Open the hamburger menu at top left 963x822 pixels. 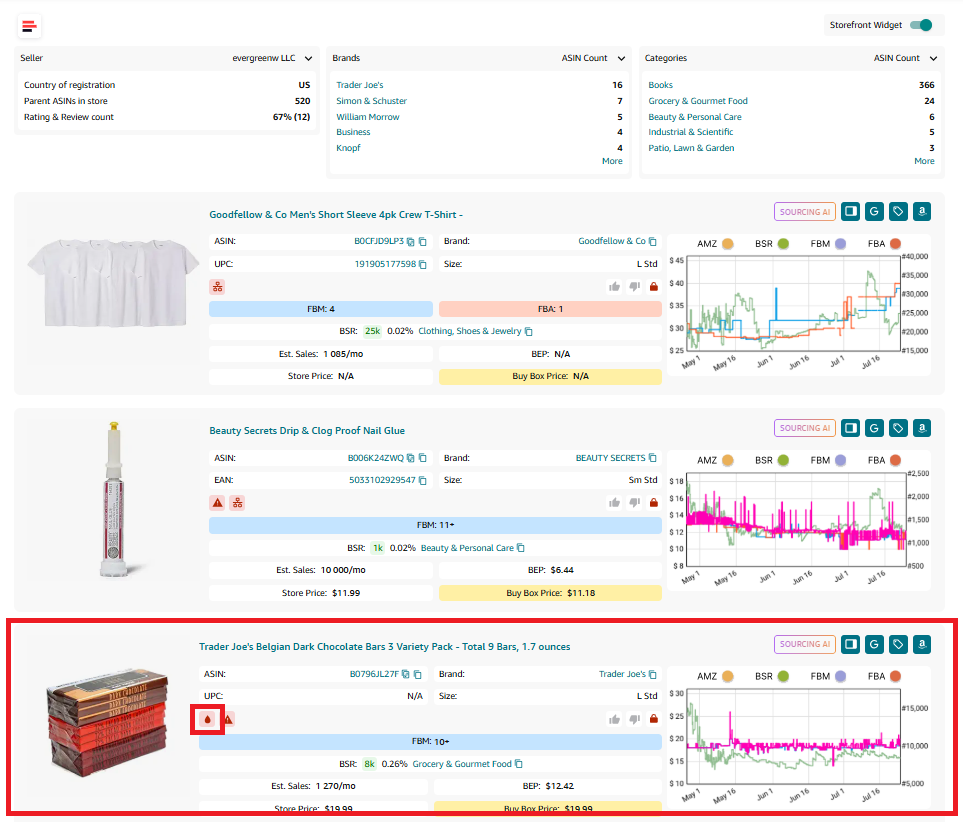[x=28, y=26]
